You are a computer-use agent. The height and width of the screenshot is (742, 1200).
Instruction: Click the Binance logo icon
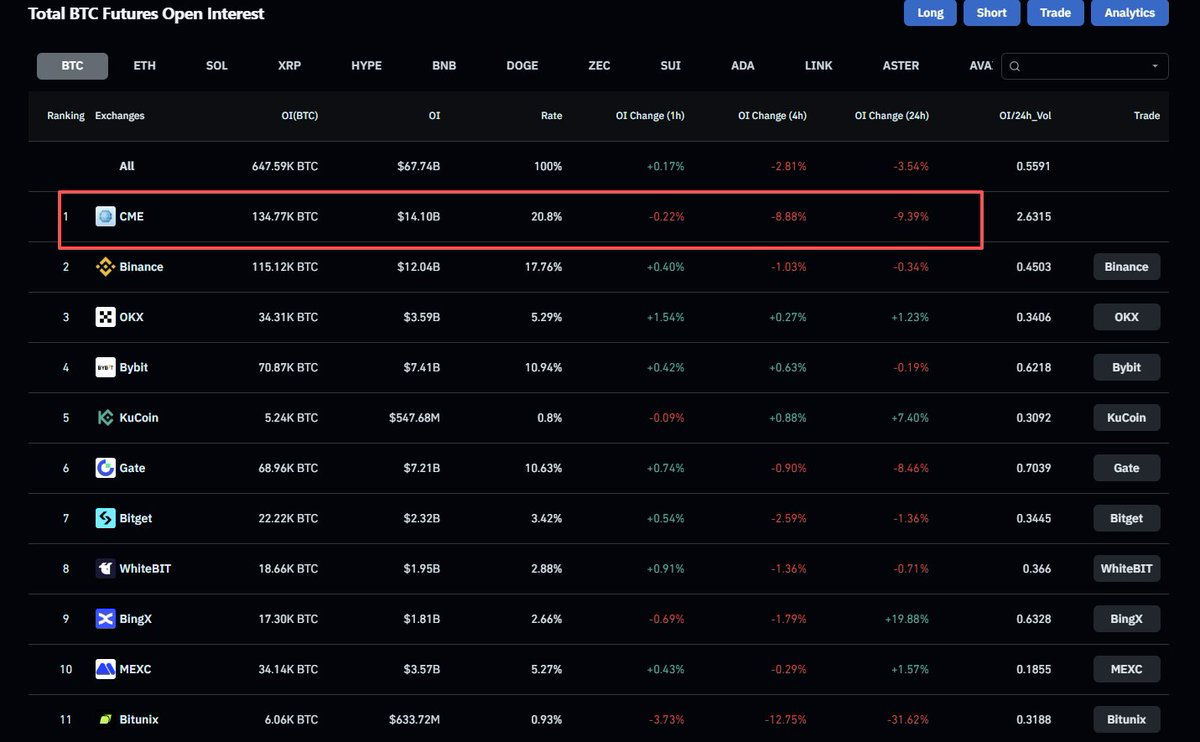105,267
